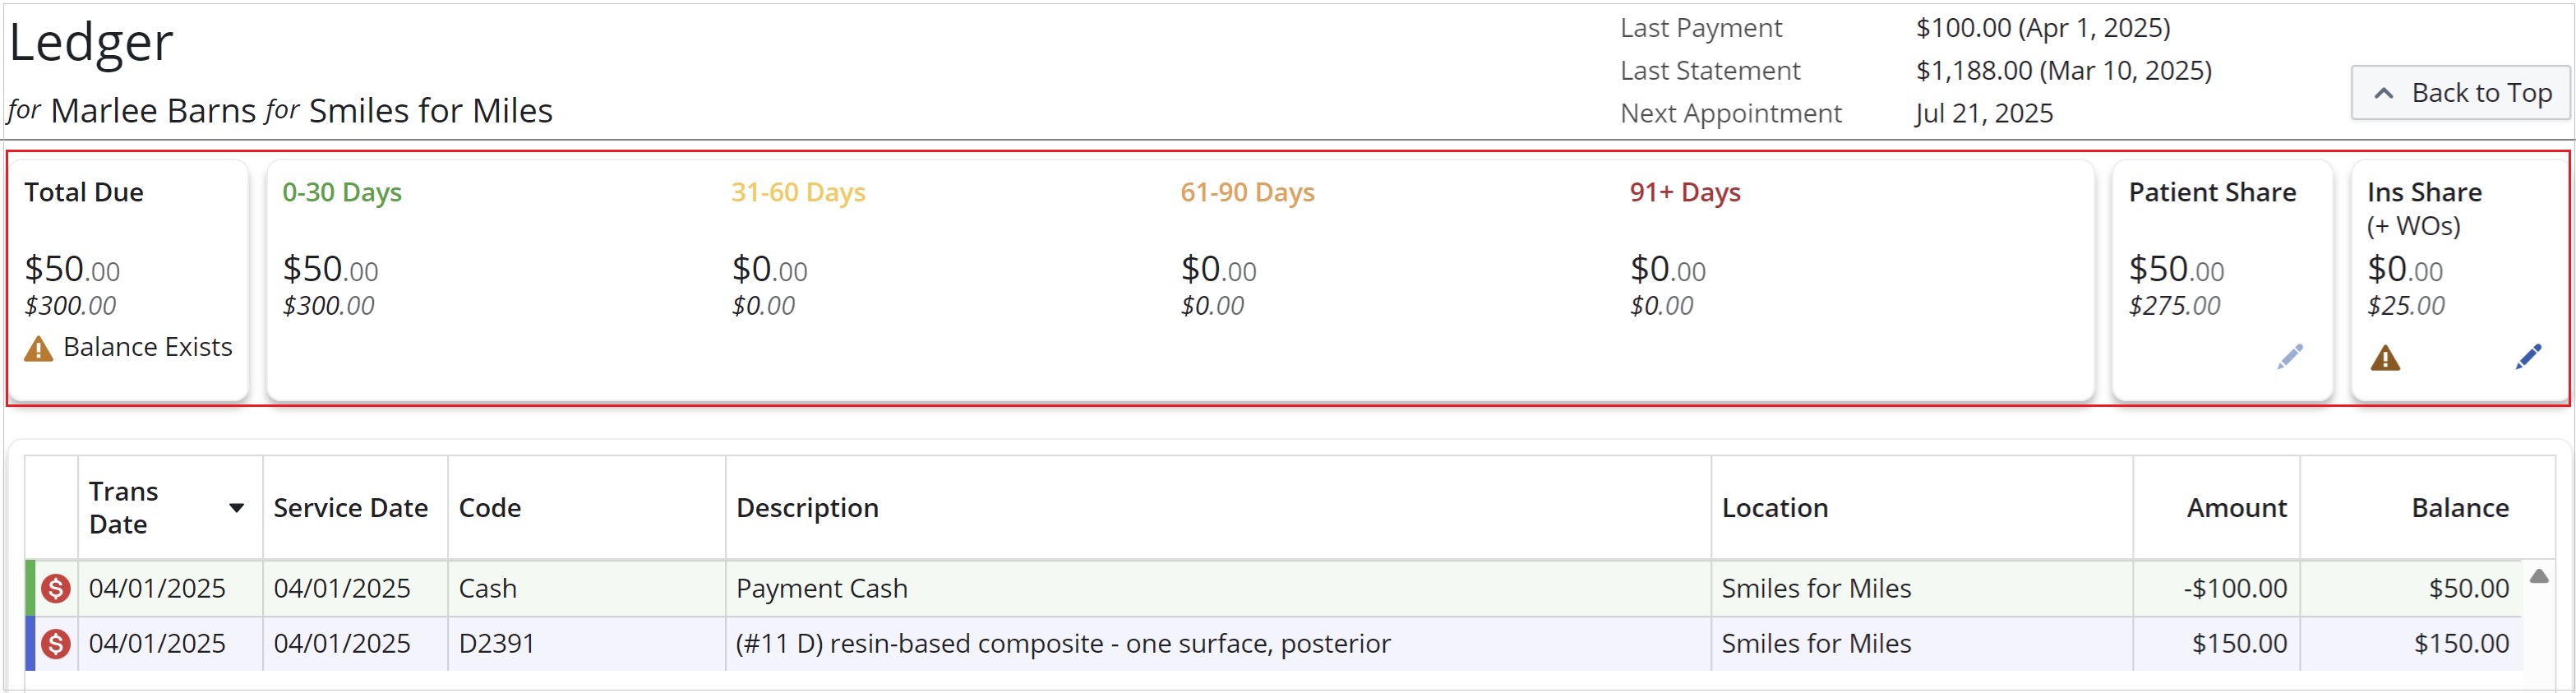Screen dimensions: 2576x693
Task: Click the Ins Share edit pencil icon
Action: tap(2528, 356)
